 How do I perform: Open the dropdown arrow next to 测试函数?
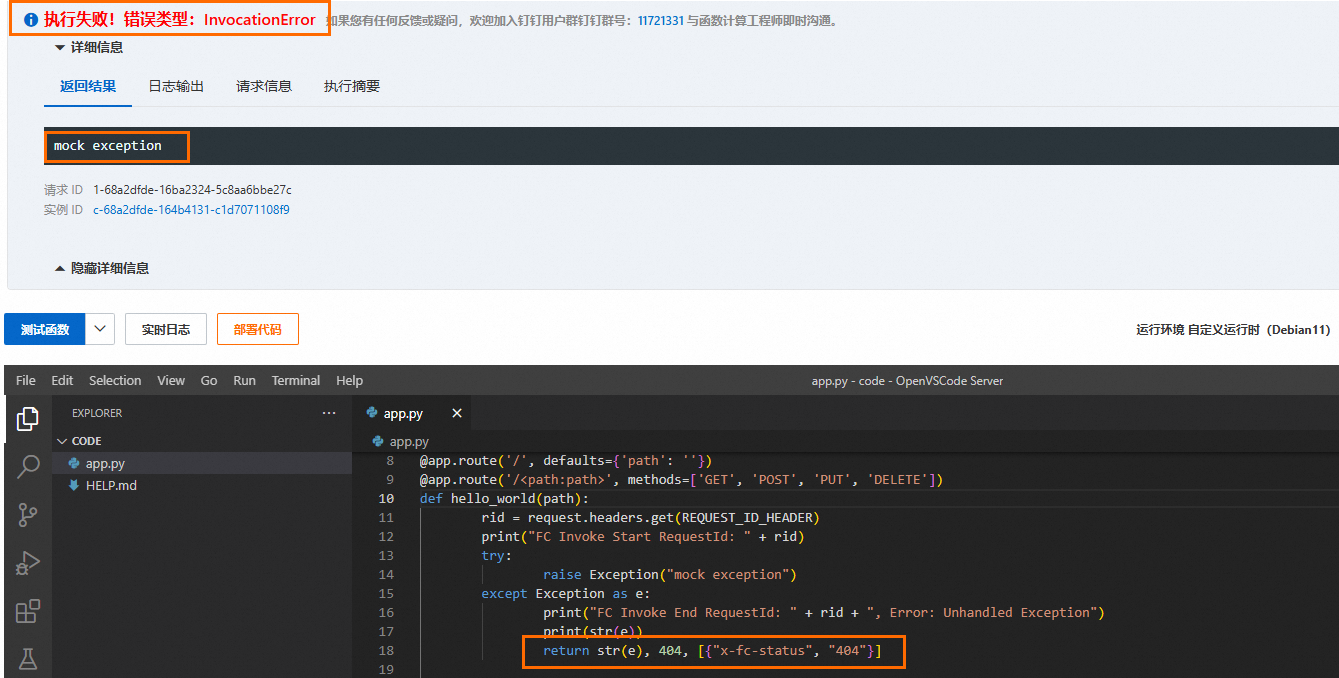[x=100, y=329]
